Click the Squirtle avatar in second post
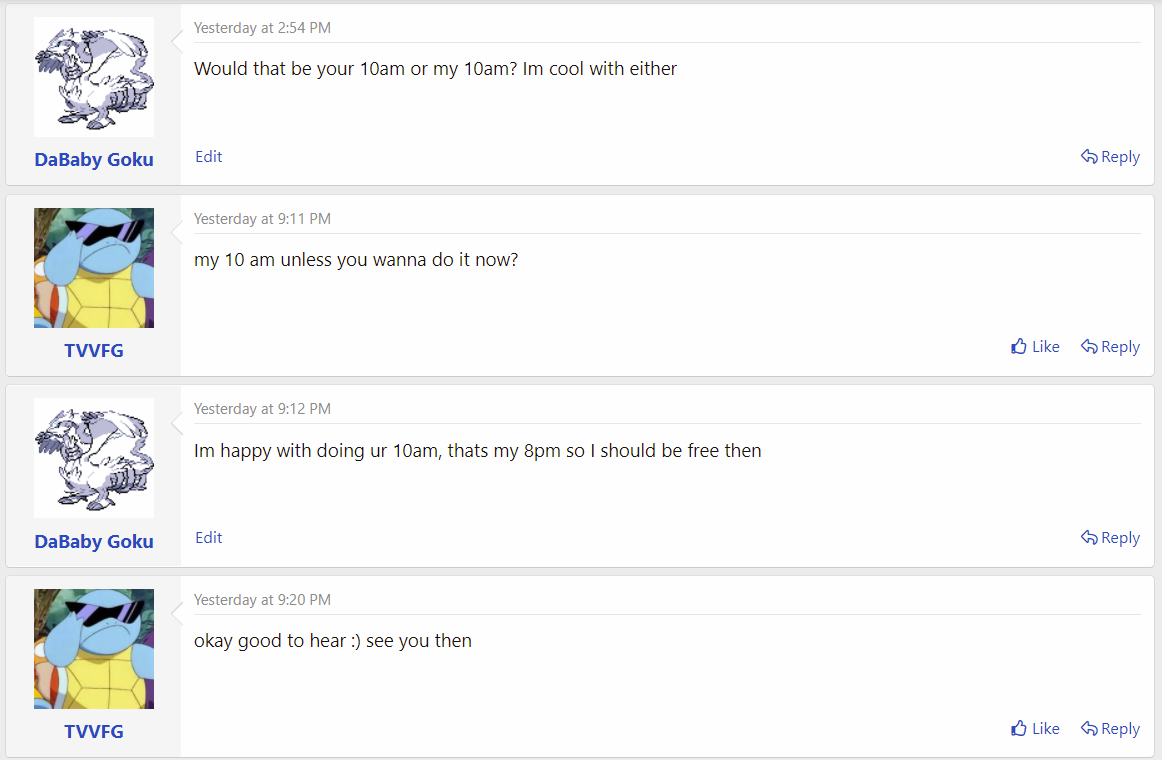The height and width of the screenshot is (760, 1162). (94, 268)
